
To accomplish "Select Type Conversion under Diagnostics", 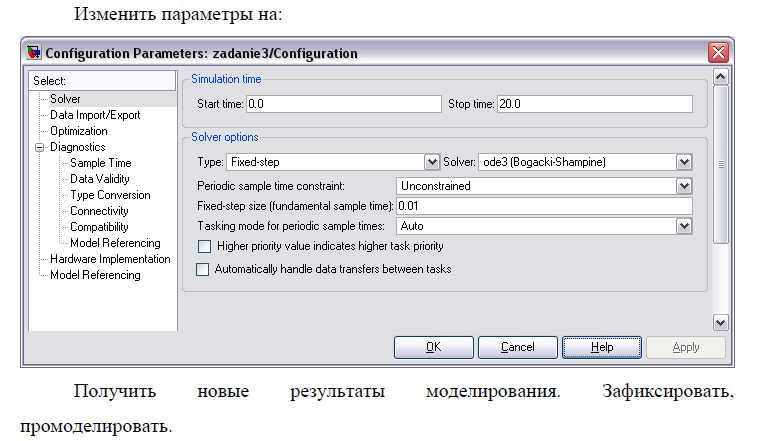I will point(110,195).
